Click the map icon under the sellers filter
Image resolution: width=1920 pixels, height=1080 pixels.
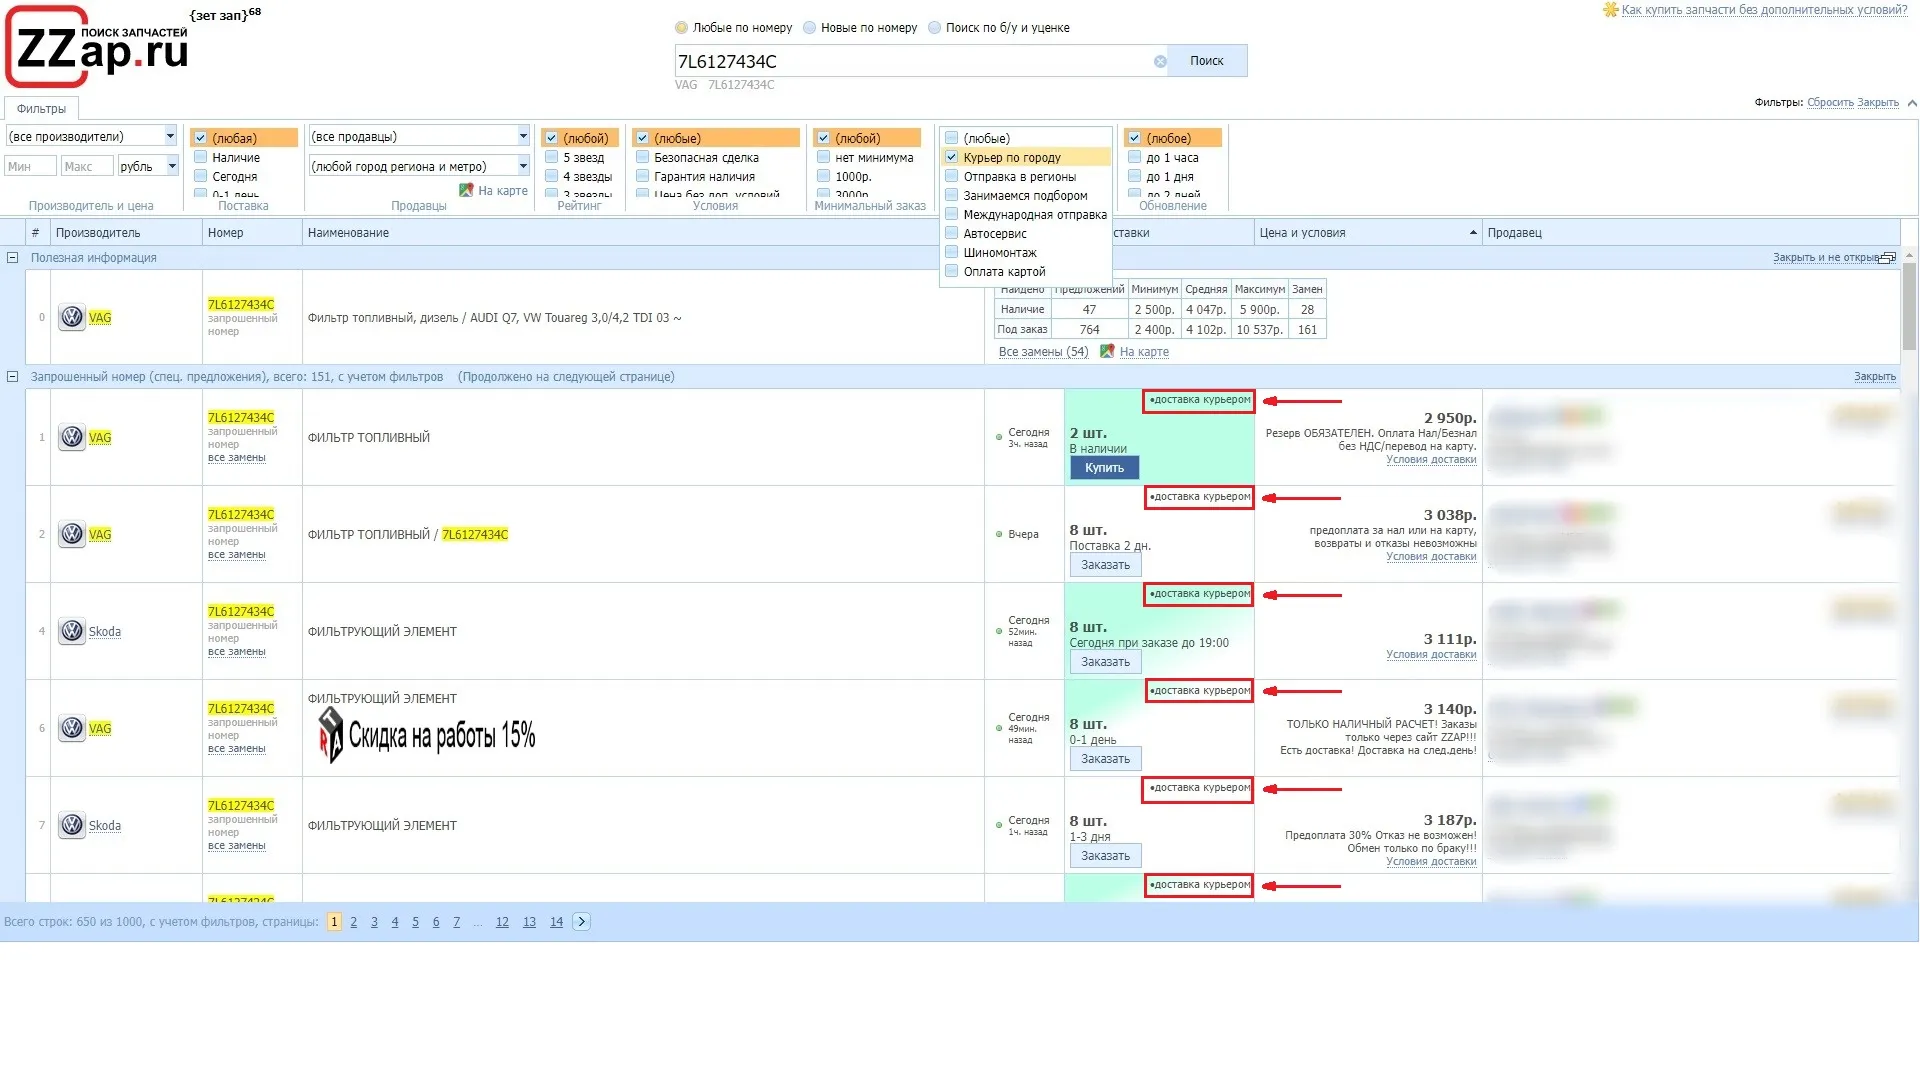[x=466, y=190]
